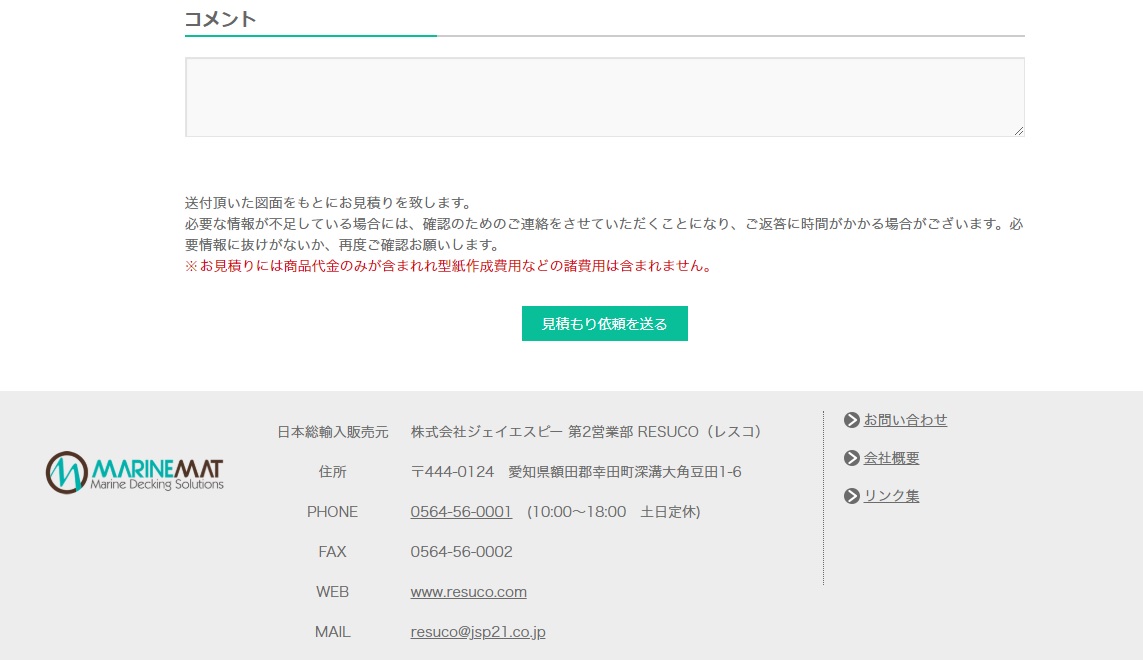Click the 〒444-0124 address text

tap(575, 472)
